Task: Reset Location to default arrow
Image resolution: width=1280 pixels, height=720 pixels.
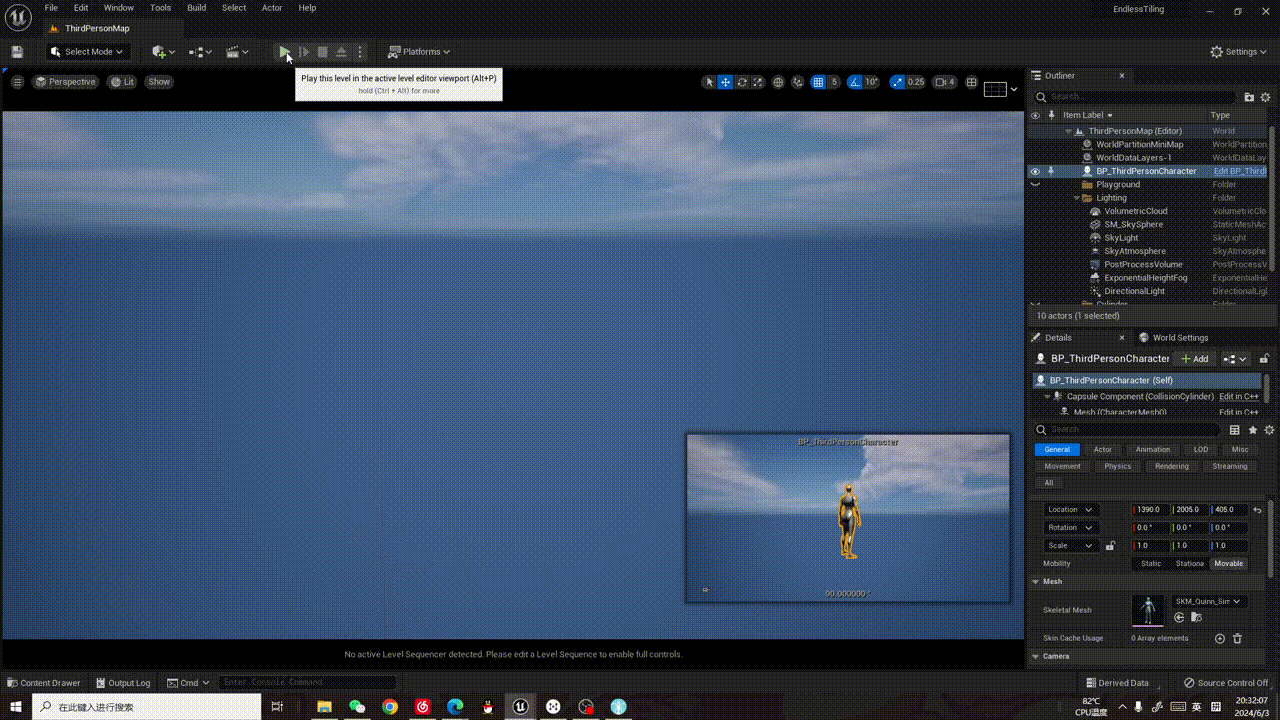Action: click(1257, 510)
